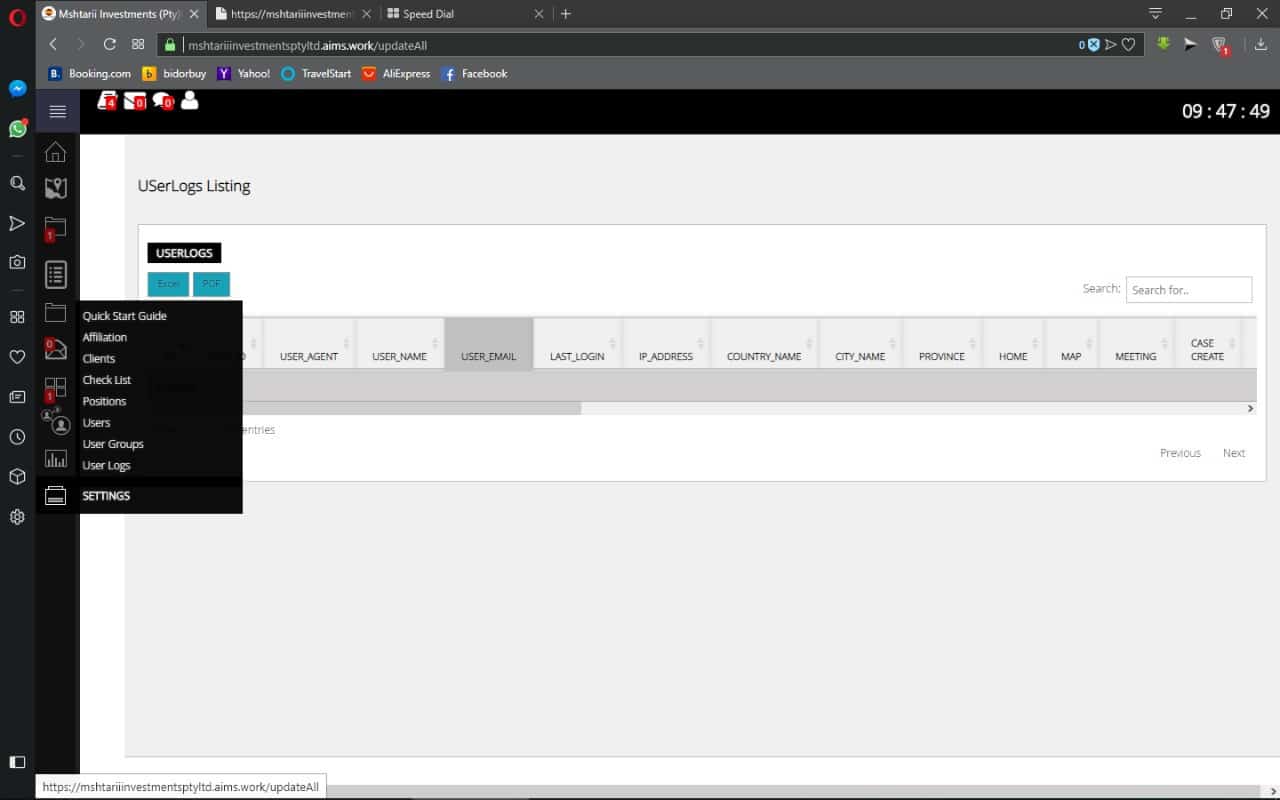
Task: Sort by the LAST_LOGIN column
Action: (578, 344)
